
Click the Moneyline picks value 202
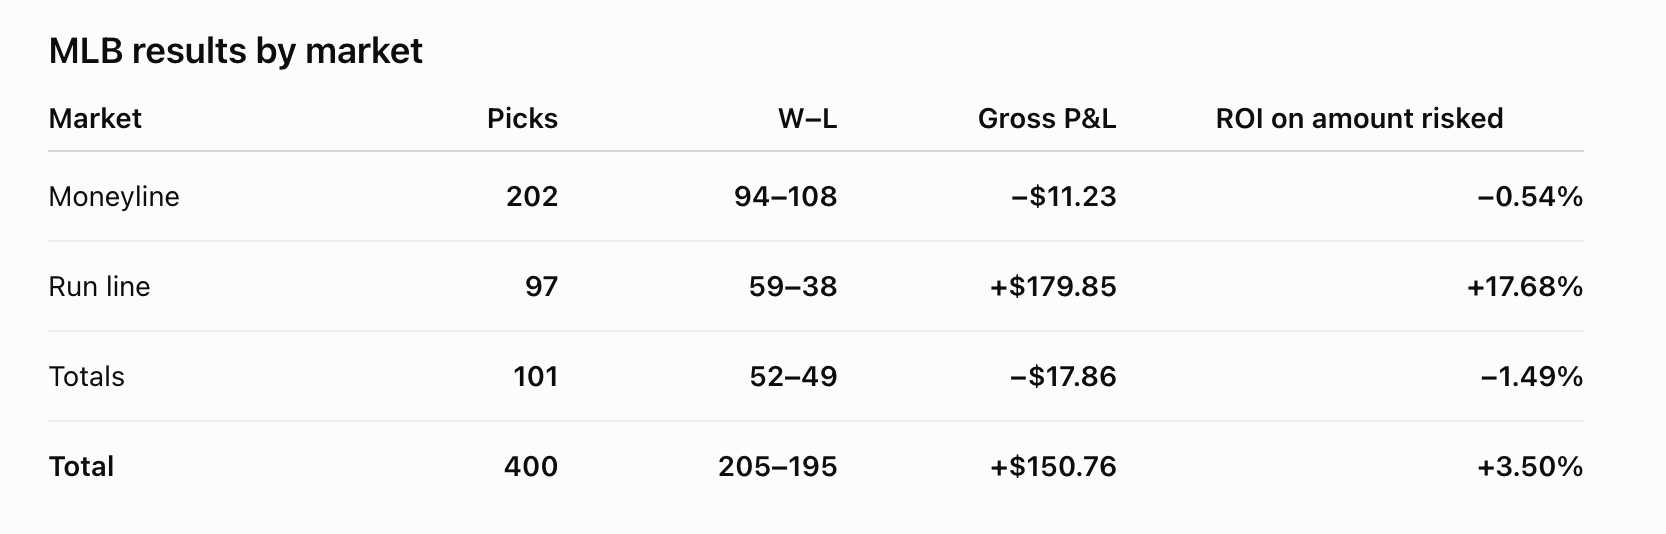tap(532, 197)
